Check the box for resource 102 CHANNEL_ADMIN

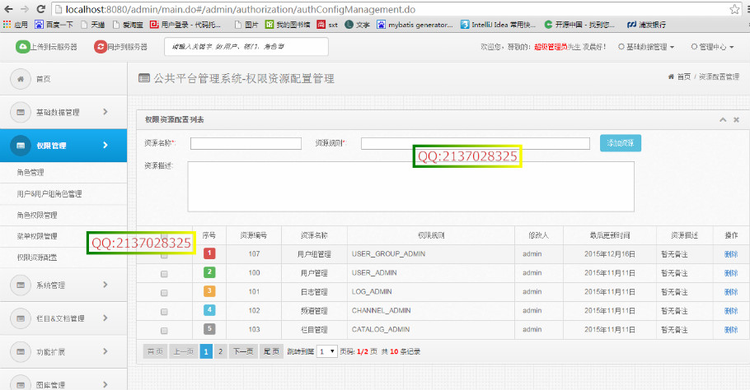(164, 312)
